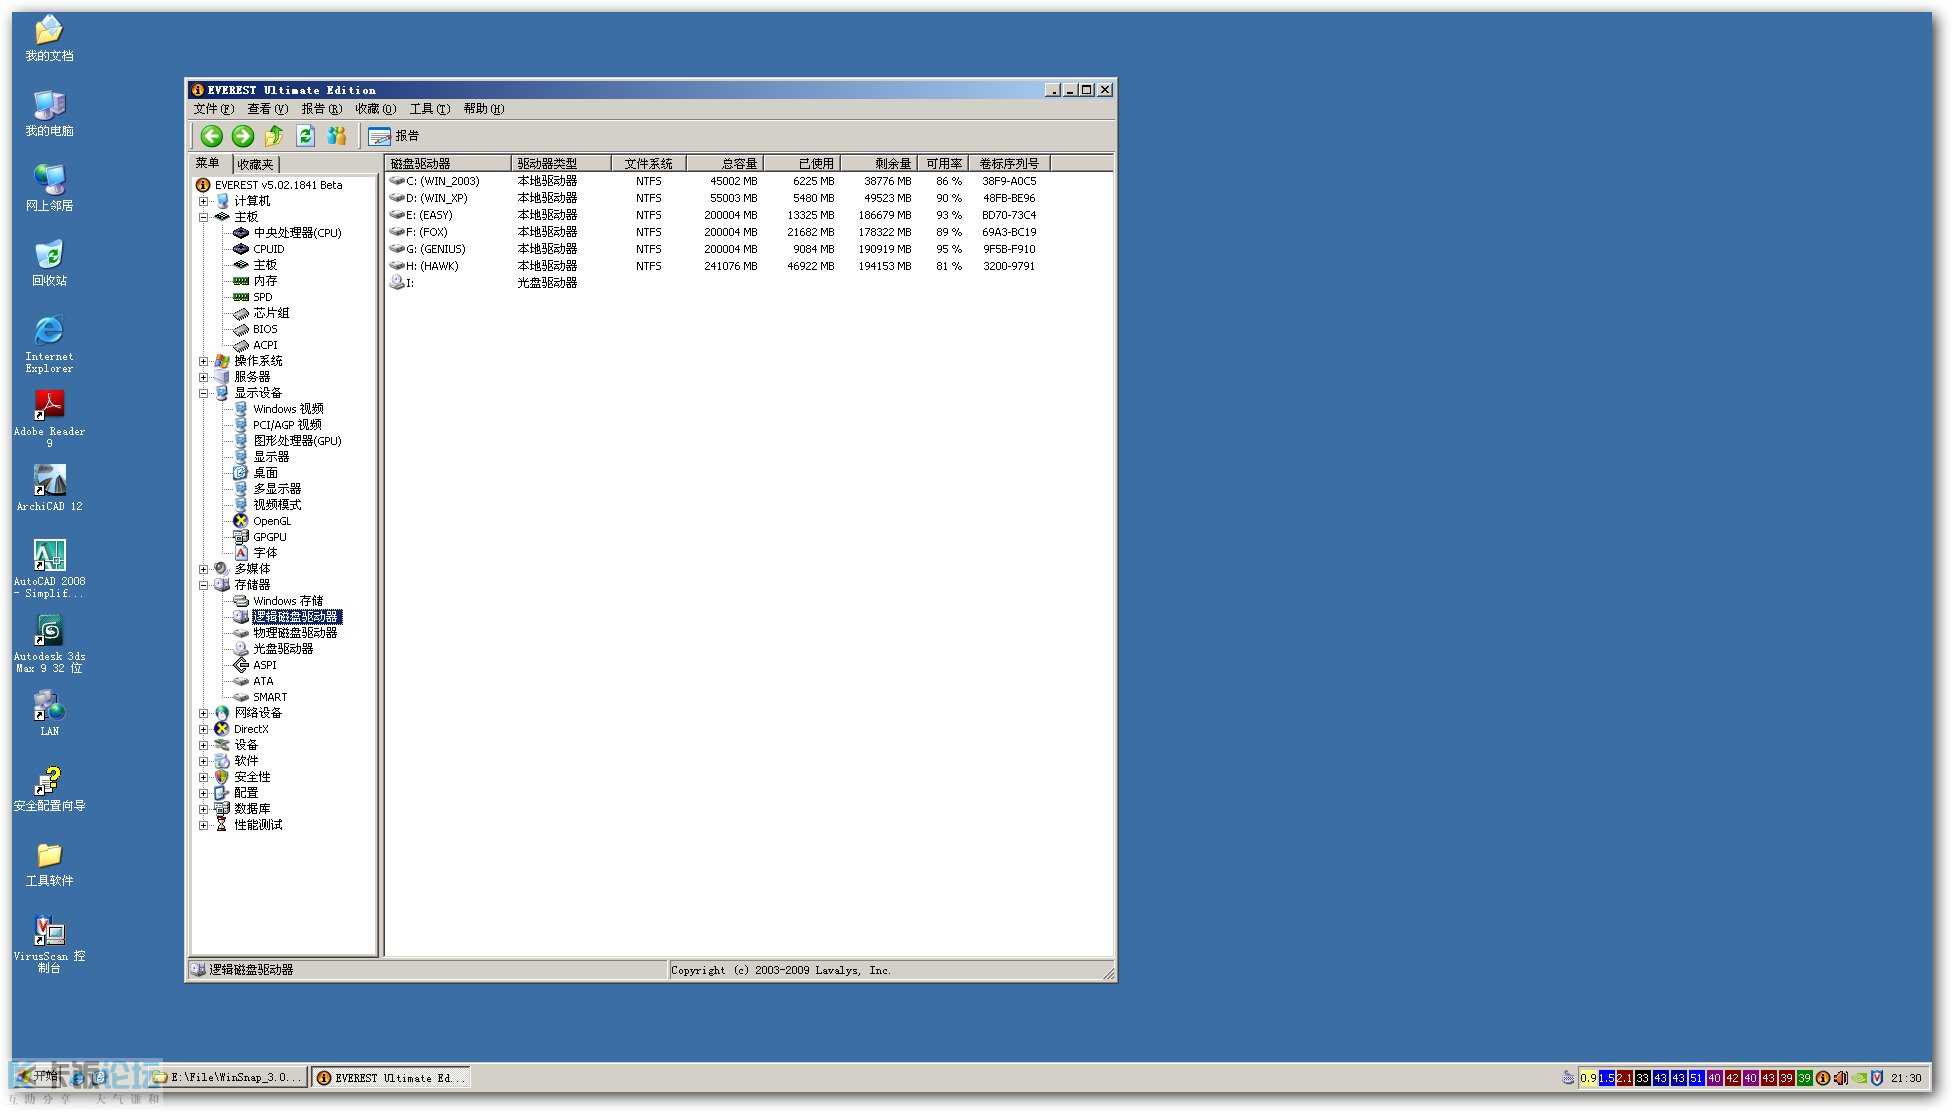1952x1112 pixels.
Task: Open the 工具软件 desktop folder
Action: click(49, 864)
